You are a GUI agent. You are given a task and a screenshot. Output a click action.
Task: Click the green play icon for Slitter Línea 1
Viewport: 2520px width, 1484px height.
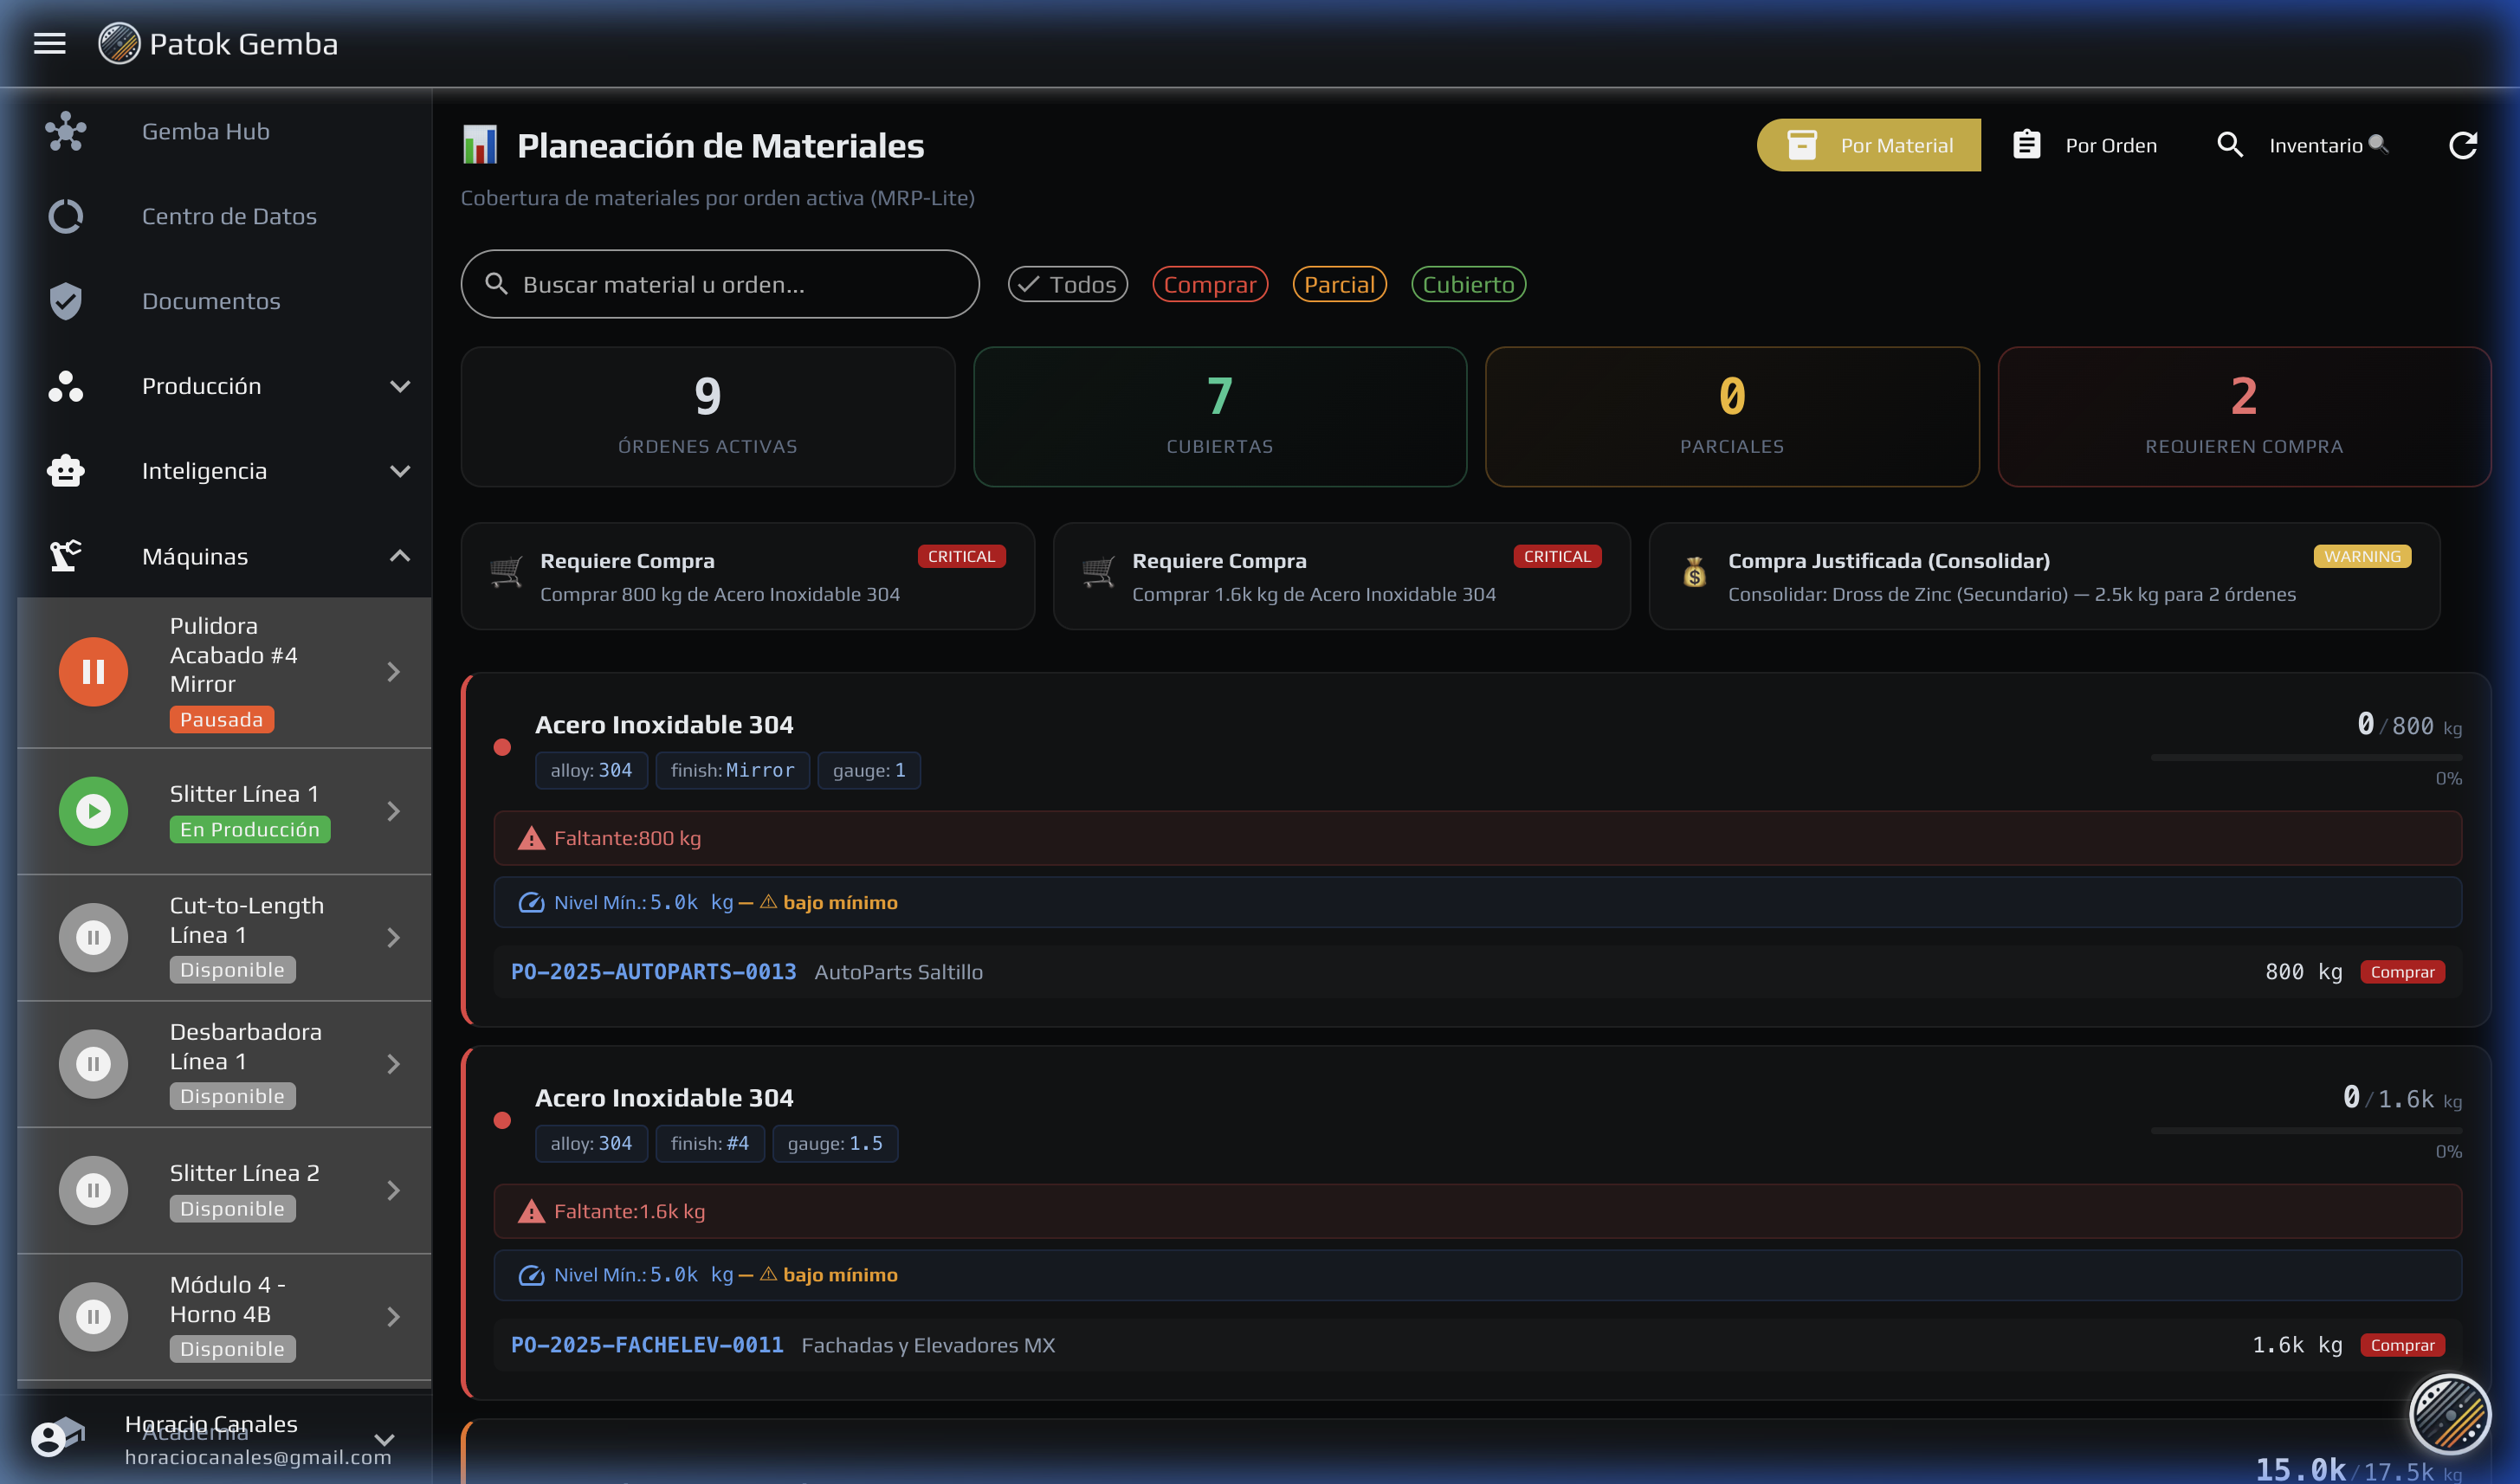coord(93,811)
